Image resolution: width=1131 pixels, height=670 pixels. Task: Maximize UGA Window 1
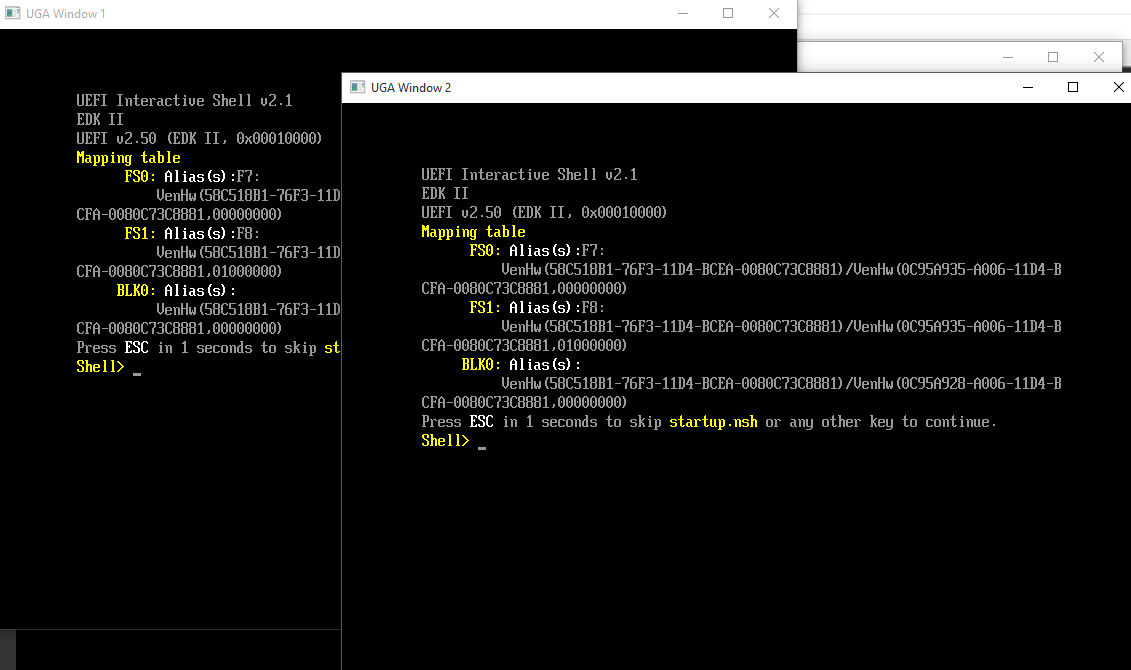[728, 13]
